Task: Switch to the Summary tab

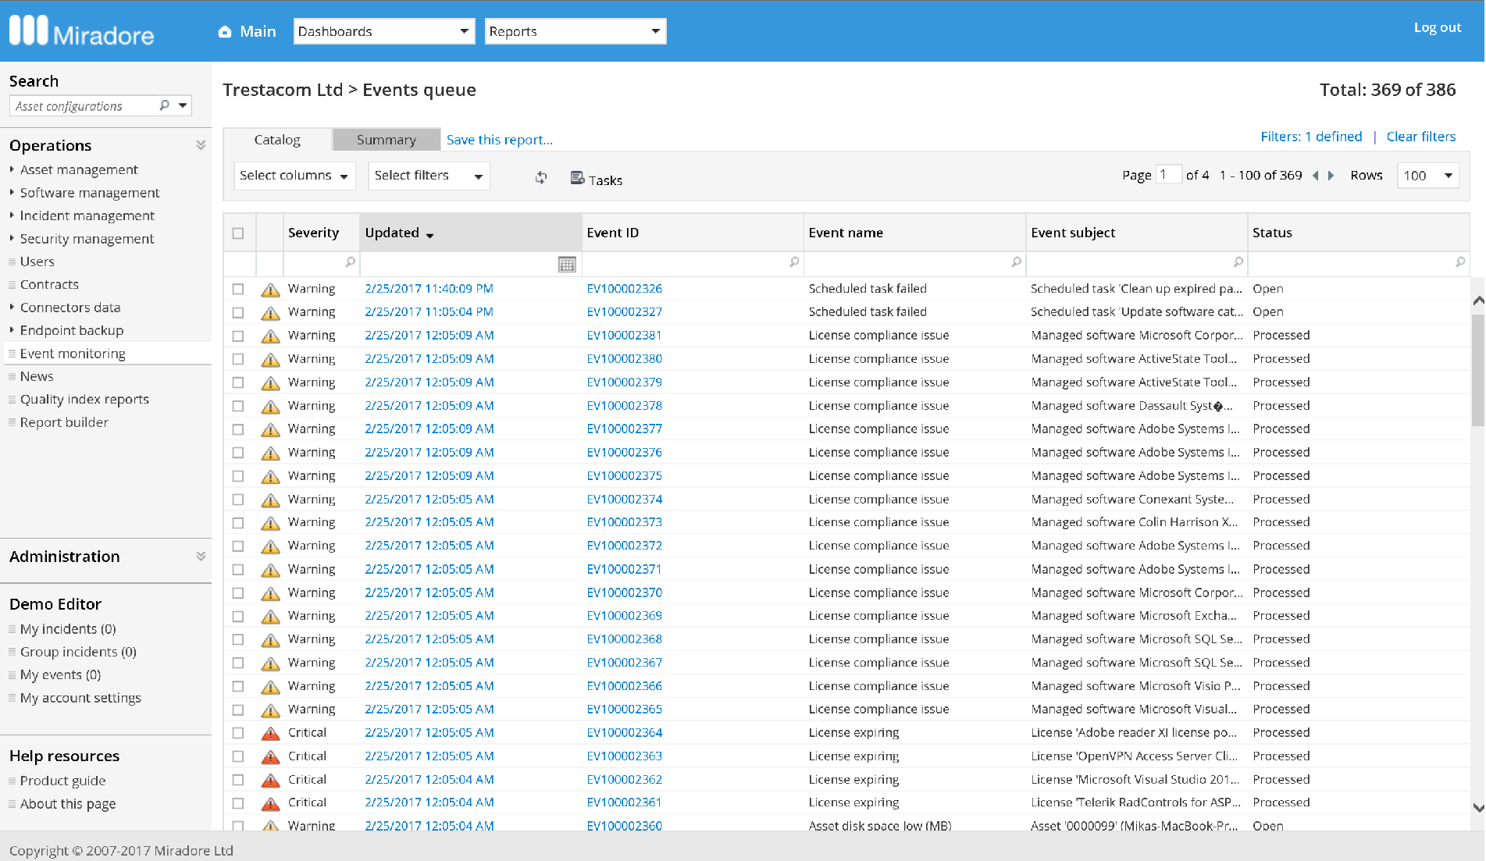Action: (386, 140)
